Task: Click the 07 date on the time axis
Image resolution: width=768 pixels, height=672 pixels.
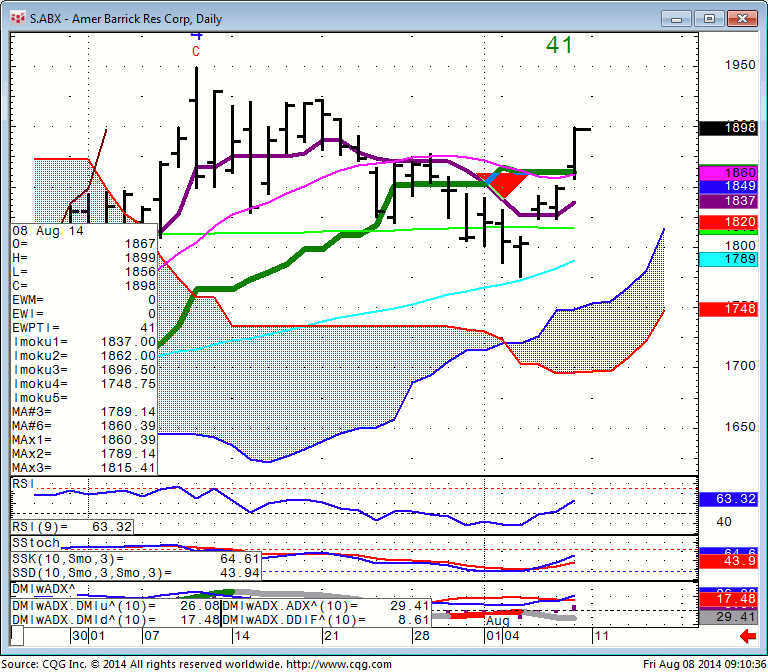Action: (151, 636)
